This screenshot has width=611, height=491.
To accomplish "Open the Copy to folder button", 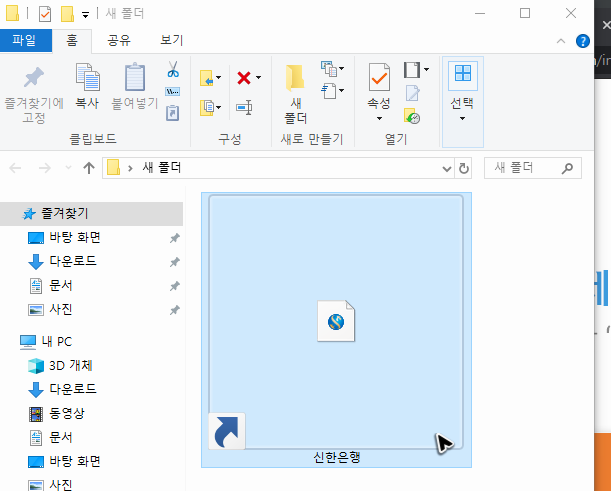I will (x=210, y=108).
